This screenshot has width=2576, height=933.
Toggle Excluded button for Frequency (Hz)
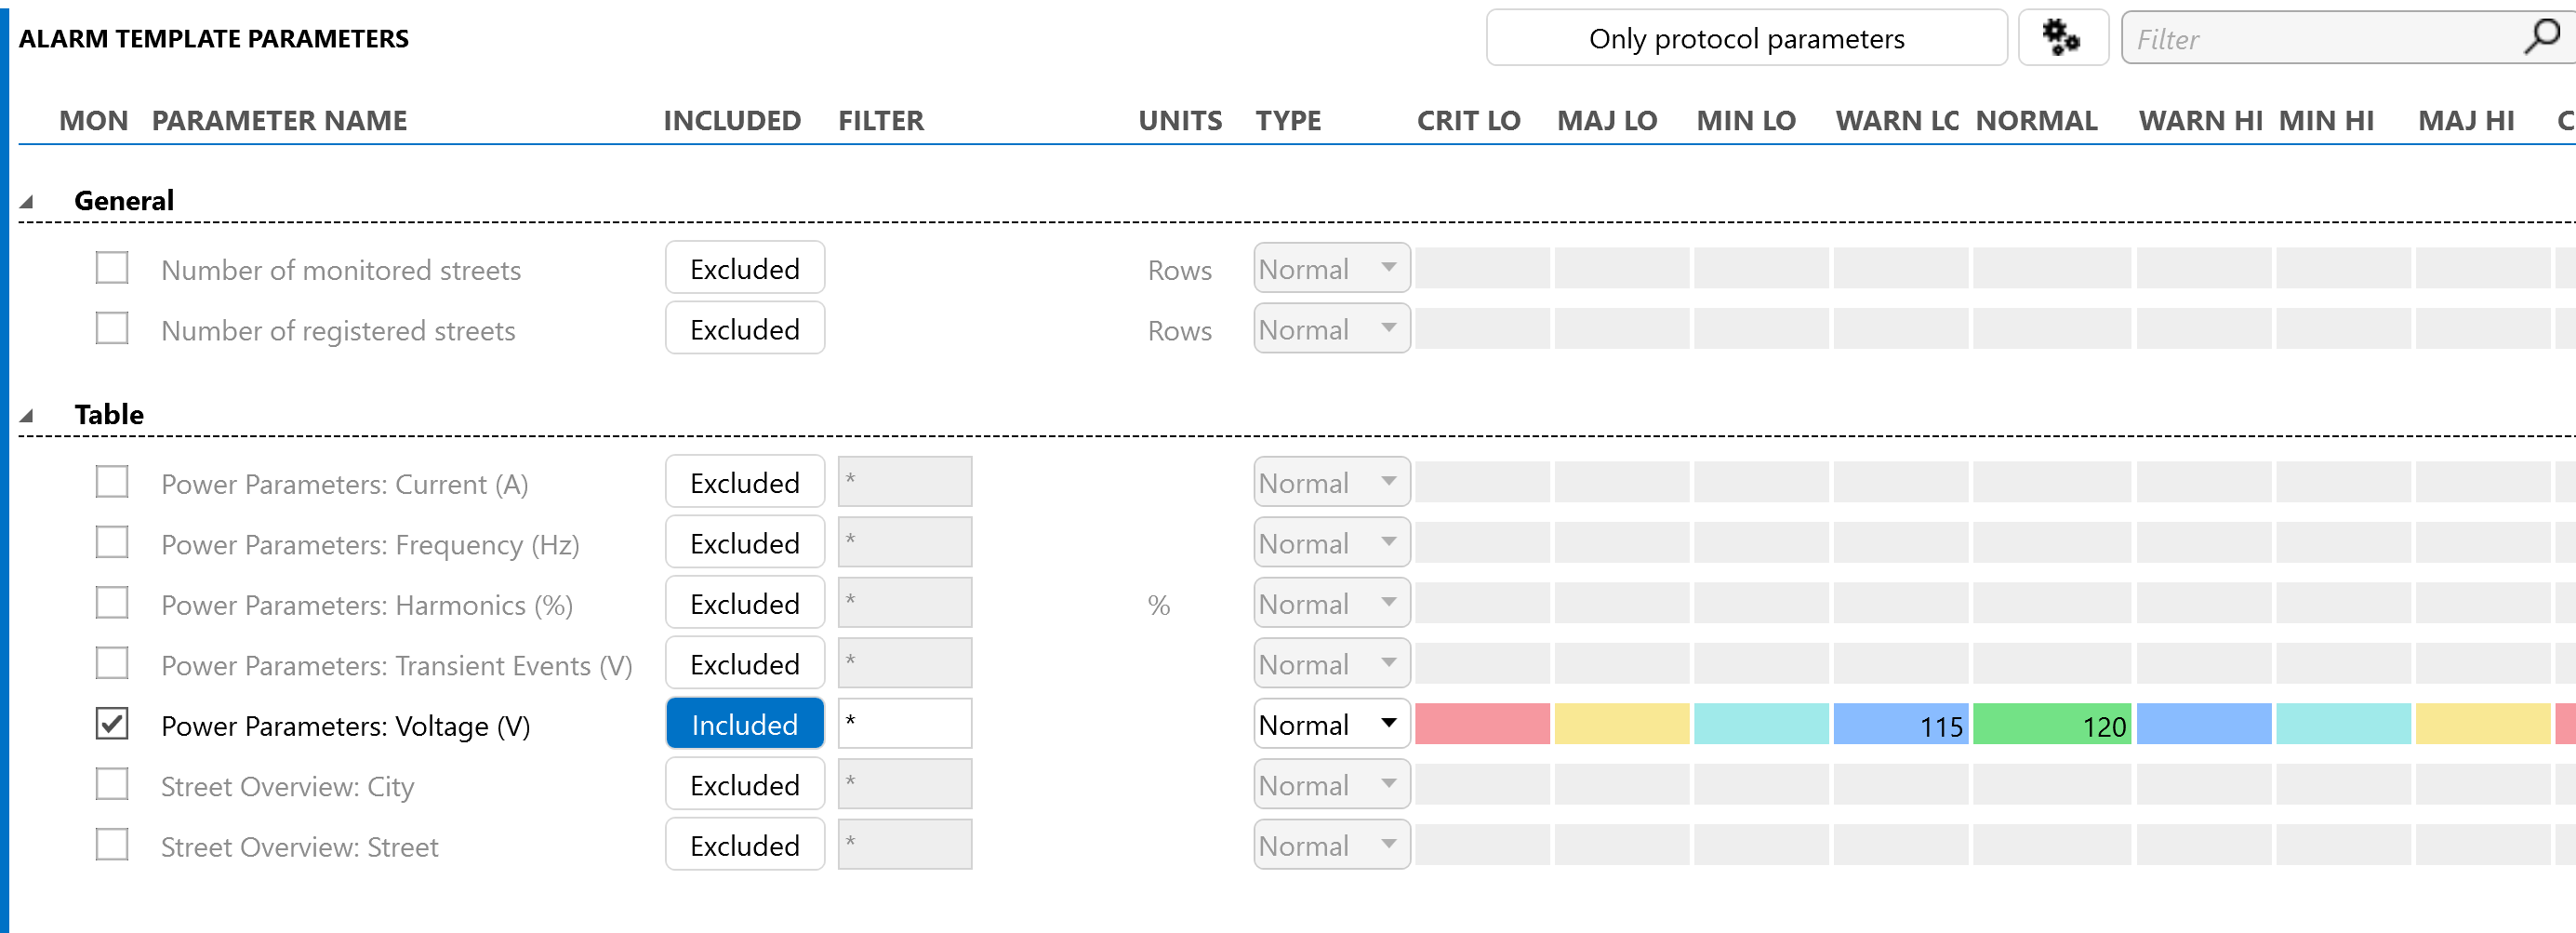(x=745, y=542)
